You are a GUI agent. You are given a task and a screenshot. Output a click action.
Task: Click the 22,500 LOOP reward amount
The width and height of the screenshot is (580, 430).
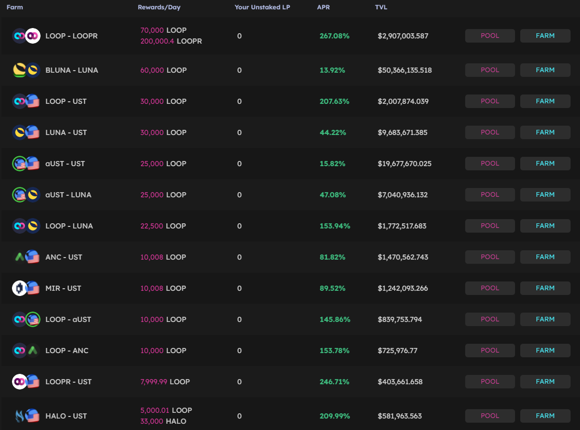tap(163, 226)
